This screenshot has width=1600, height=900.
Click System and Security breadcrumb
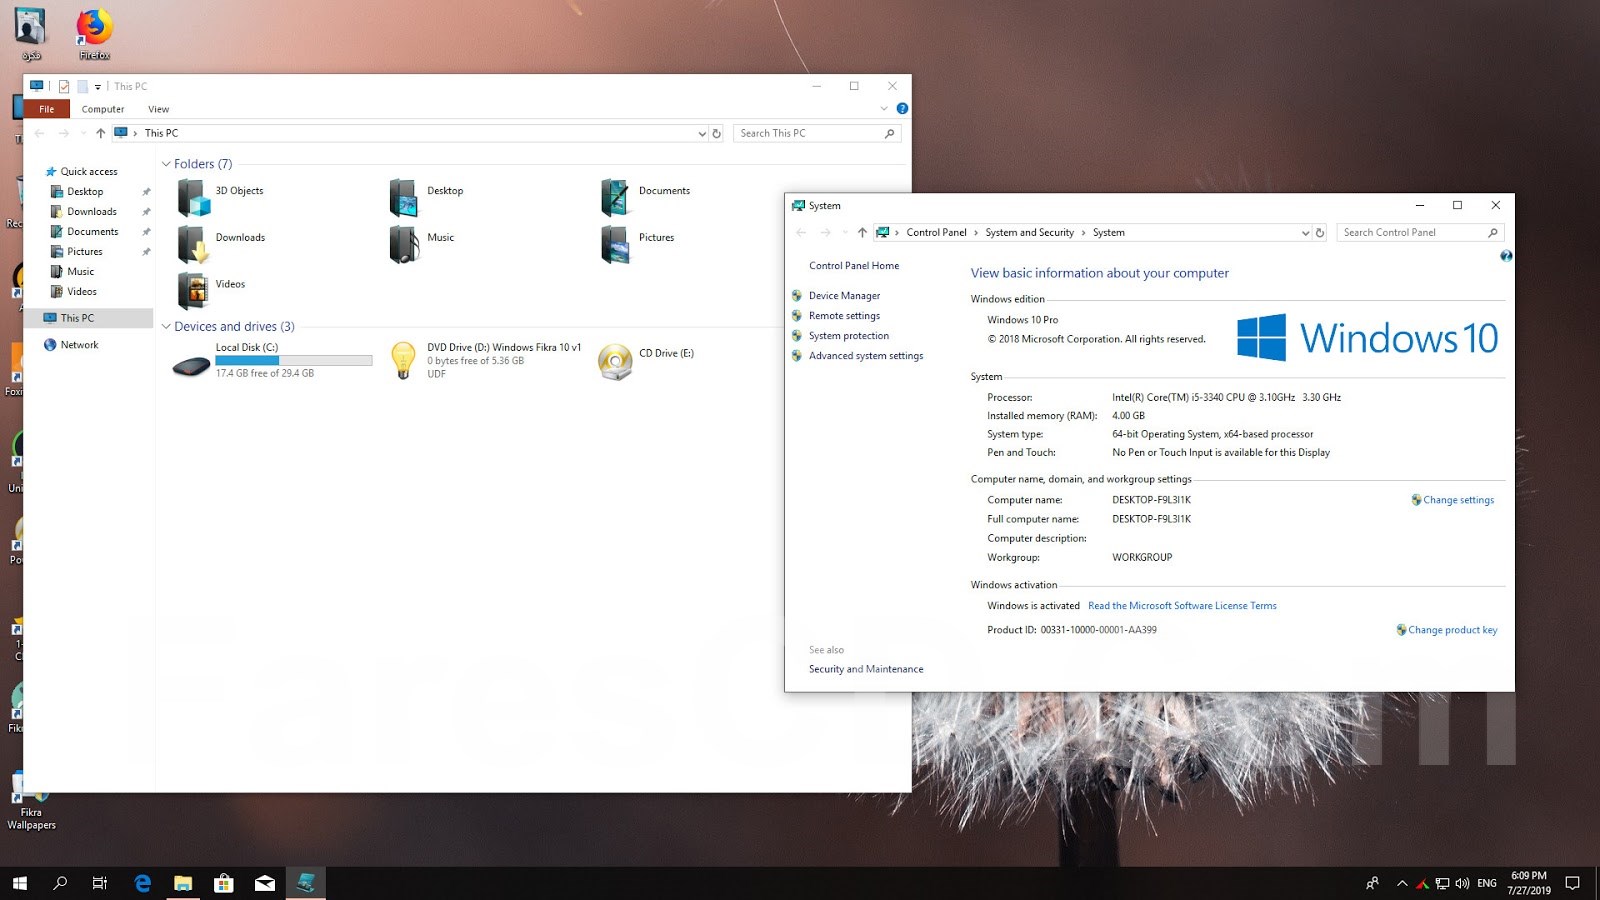1029,232
